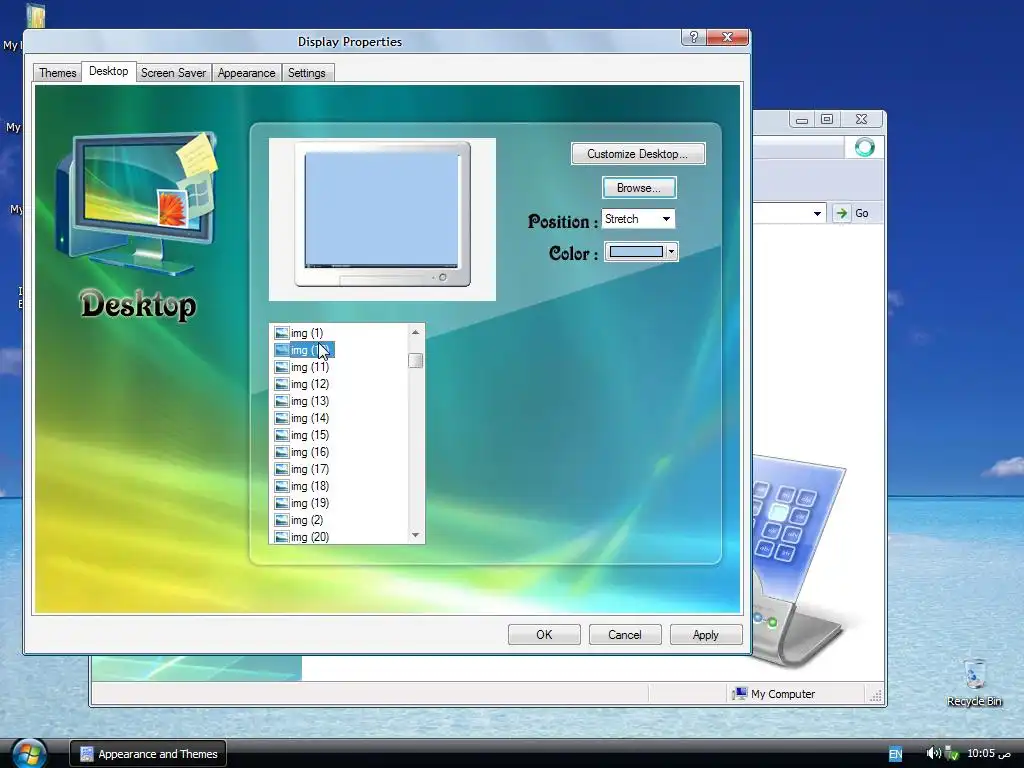Click the network tray icon
This screenshot has width=1024, height=768.
tap(952, 754)
